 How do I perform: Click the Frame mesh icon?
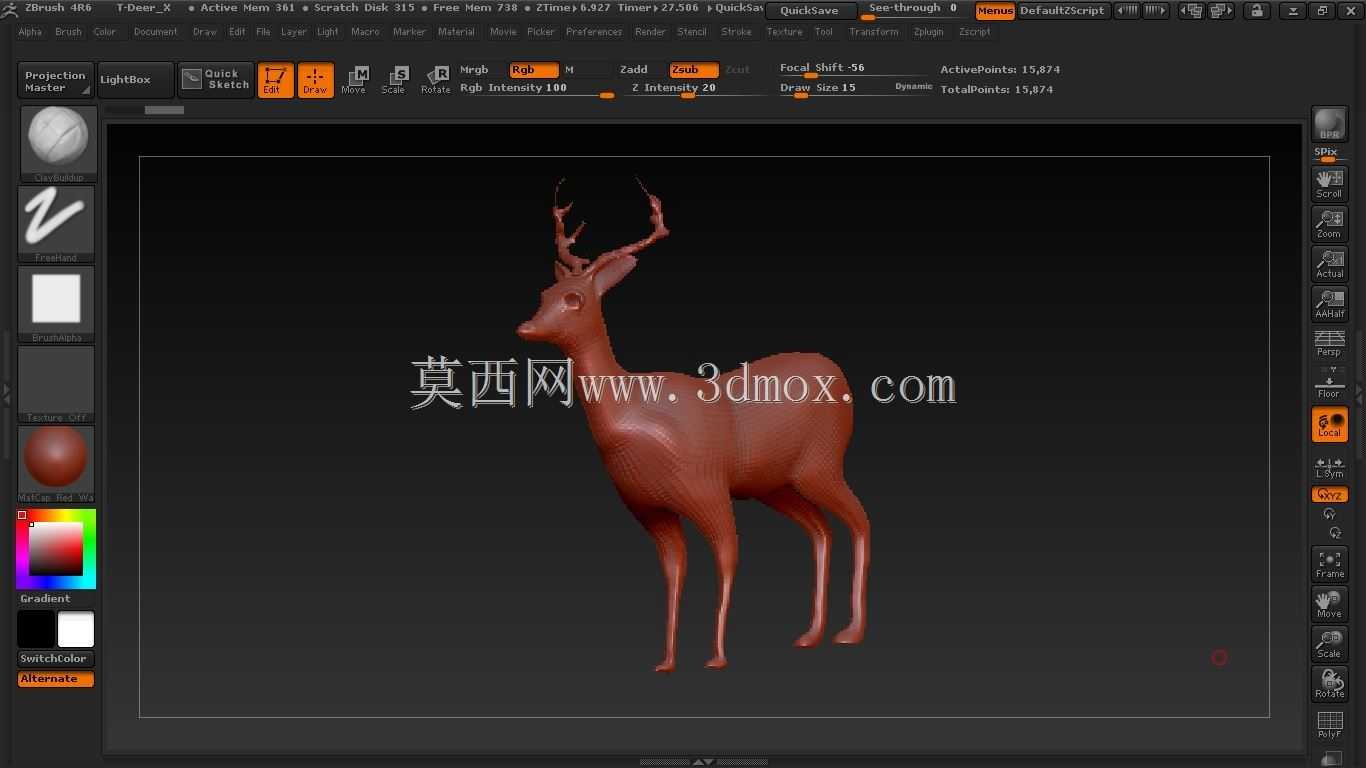(x=1329, y=564)
